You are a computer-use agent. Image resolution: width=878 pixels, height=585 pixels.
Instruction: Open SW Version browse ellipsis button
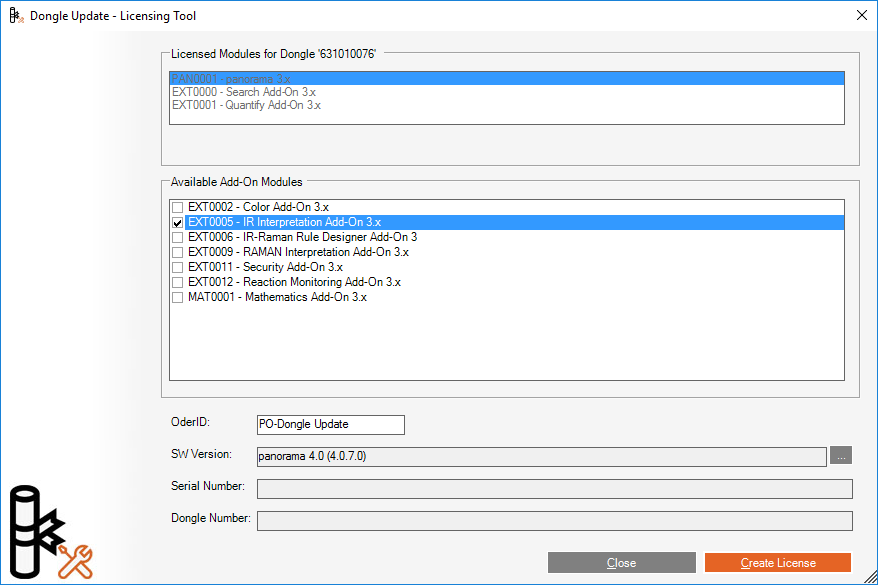(841, 456)
